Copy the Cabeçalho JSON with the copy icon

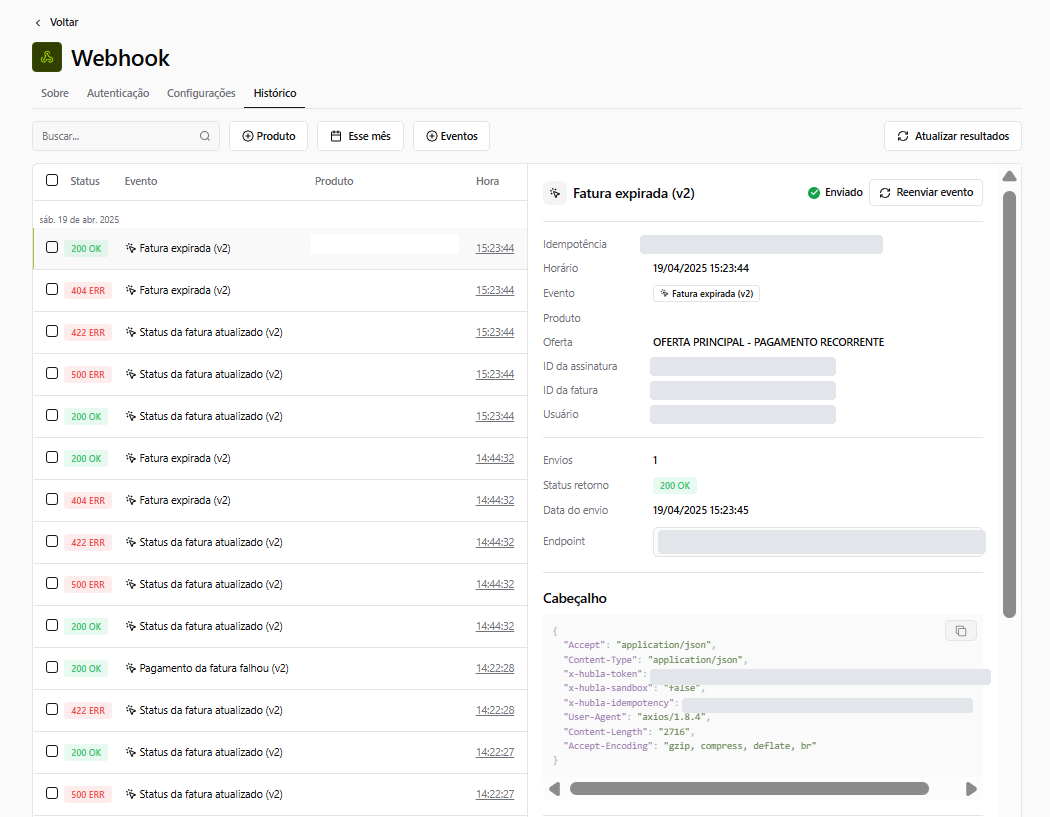click(x=961, y=631)
